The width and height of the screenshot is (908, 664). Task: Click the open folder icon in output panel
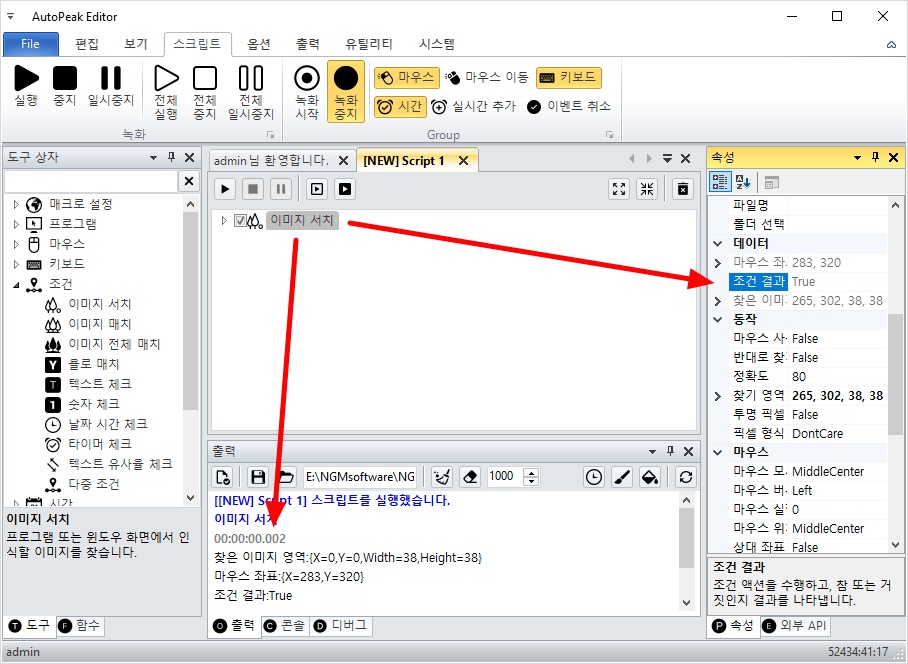(x=285, y=477)
